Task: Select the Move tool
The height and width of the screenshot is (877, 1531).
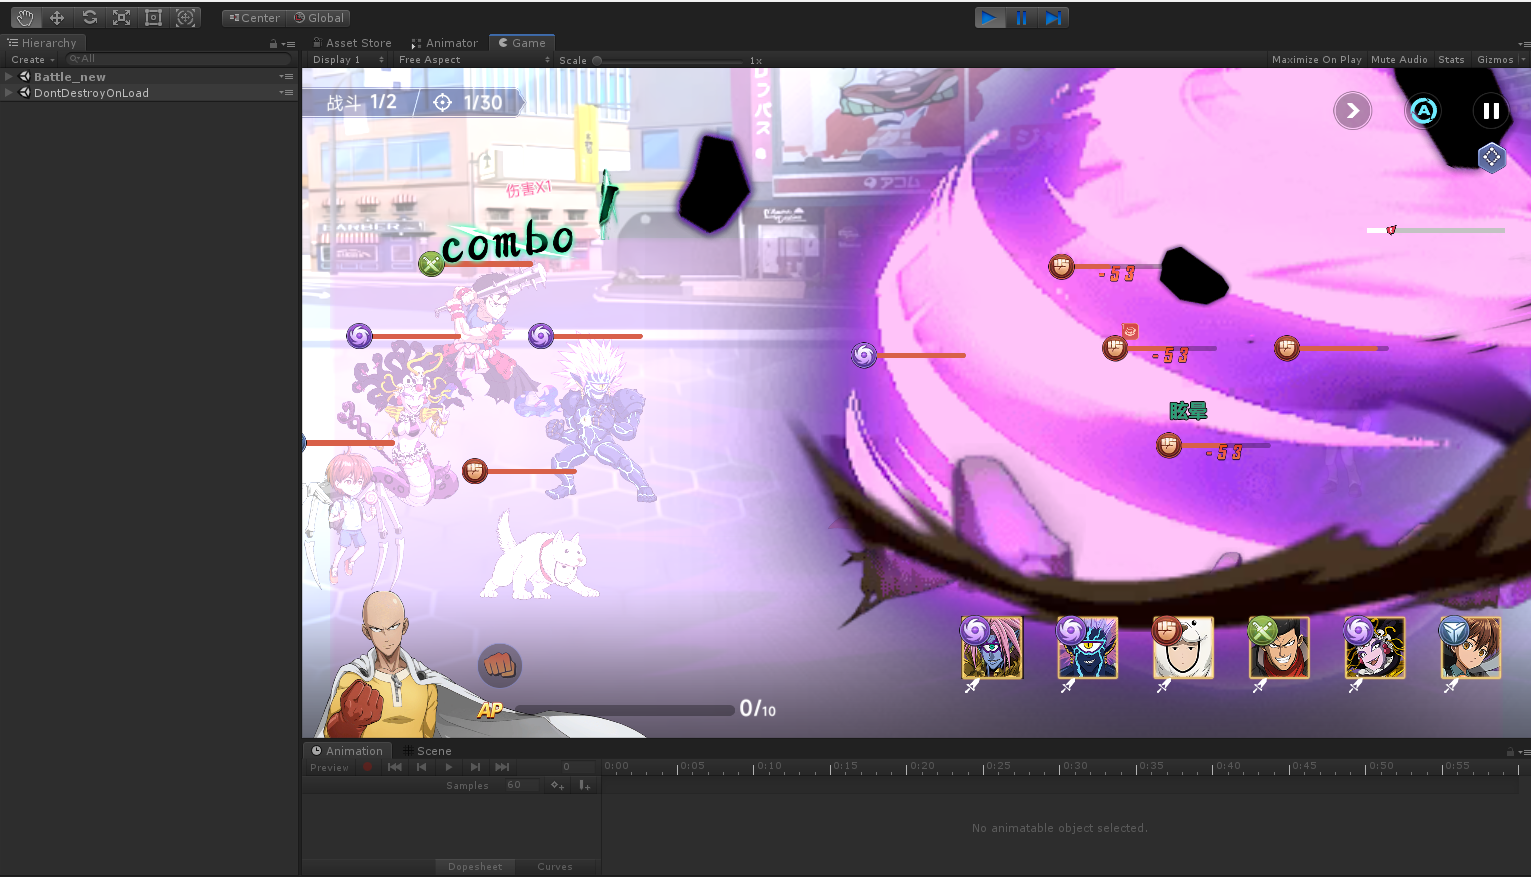Action: click(x=57, y=18)
